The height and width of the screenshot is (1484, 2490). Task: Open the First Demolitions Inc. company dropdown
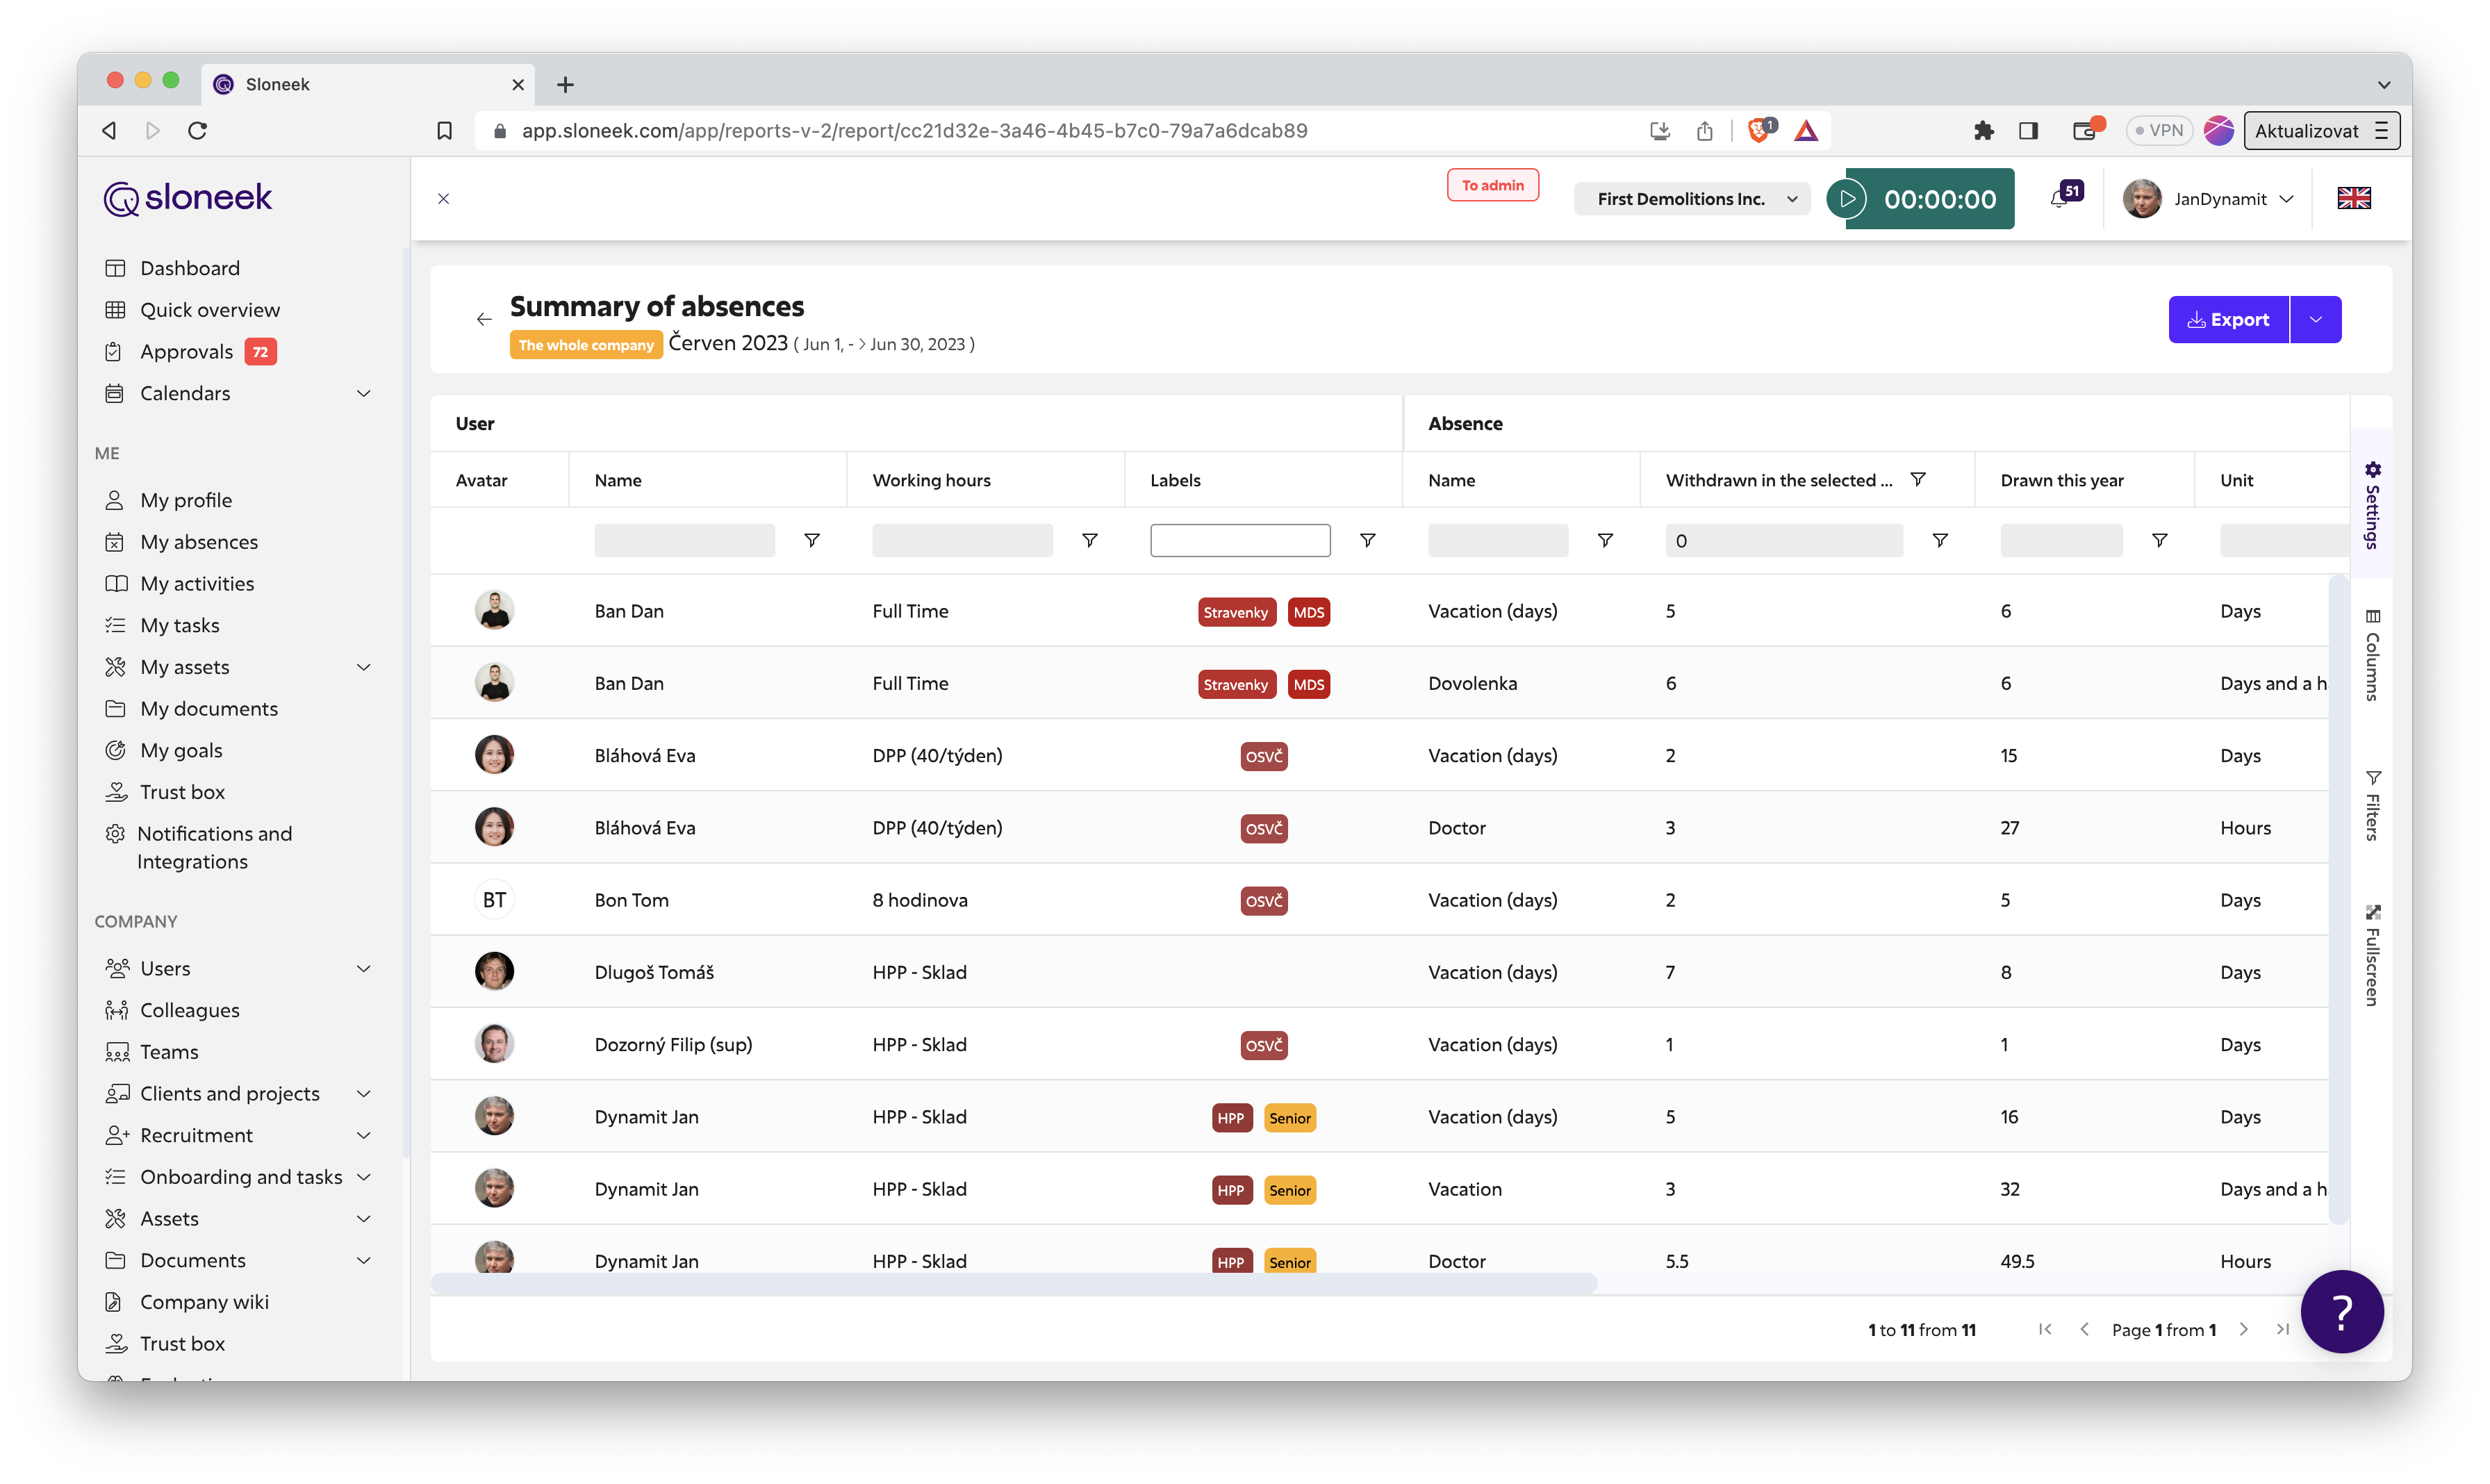pos(1692,199)
